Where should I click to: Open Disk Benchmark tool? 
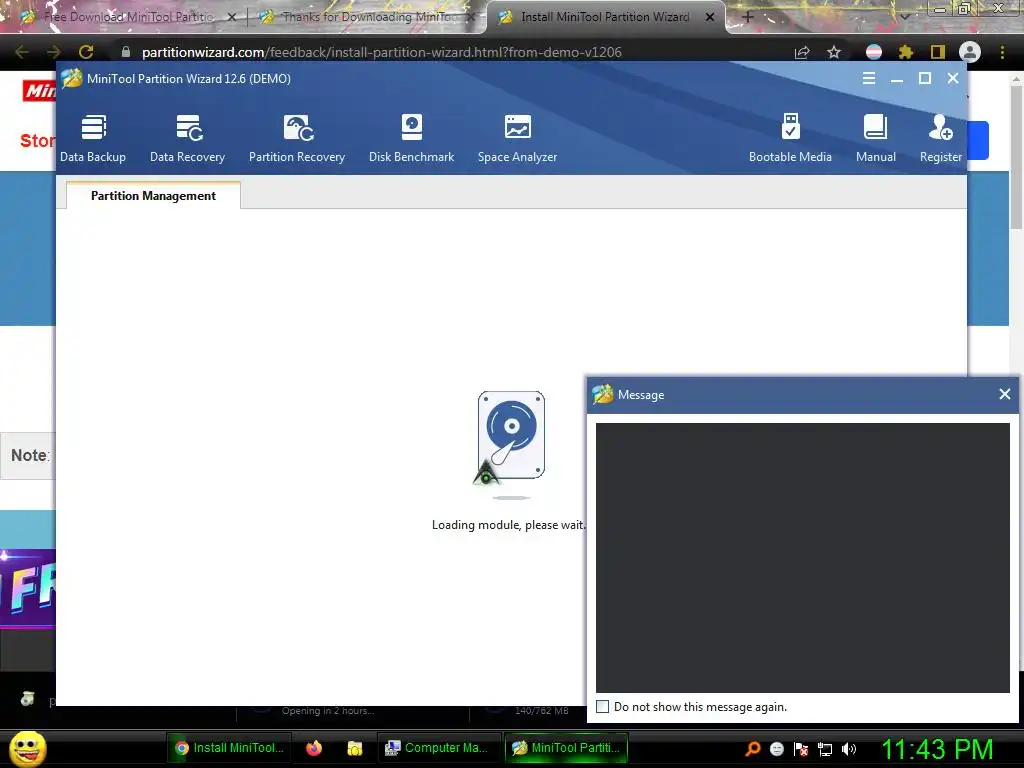click(411, 138)
